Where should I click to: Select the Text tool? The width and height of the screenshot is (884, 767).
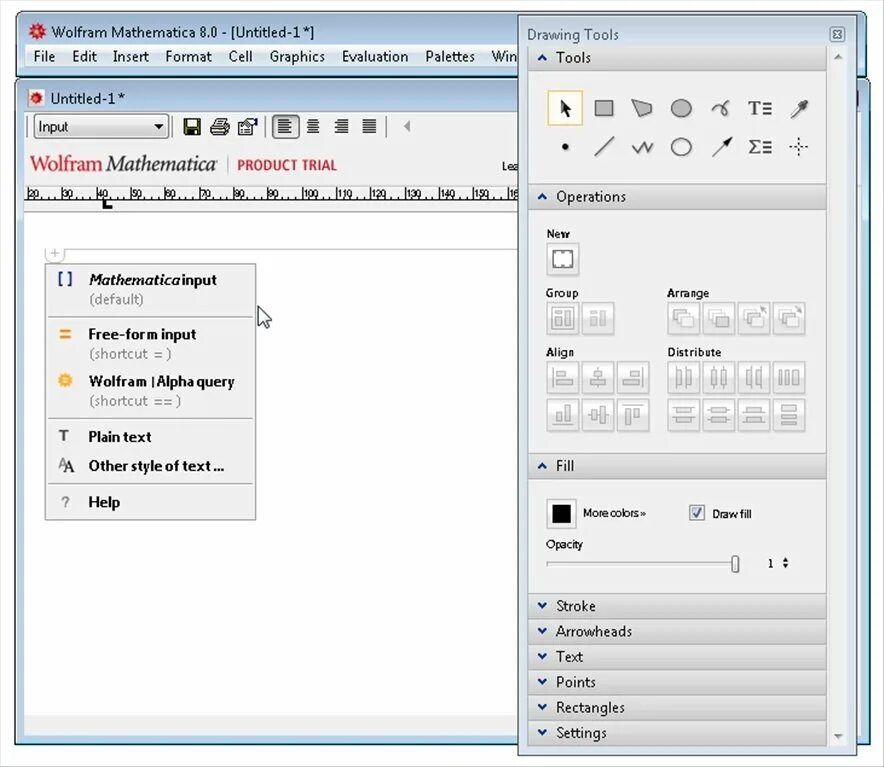[x=759, y=108]
